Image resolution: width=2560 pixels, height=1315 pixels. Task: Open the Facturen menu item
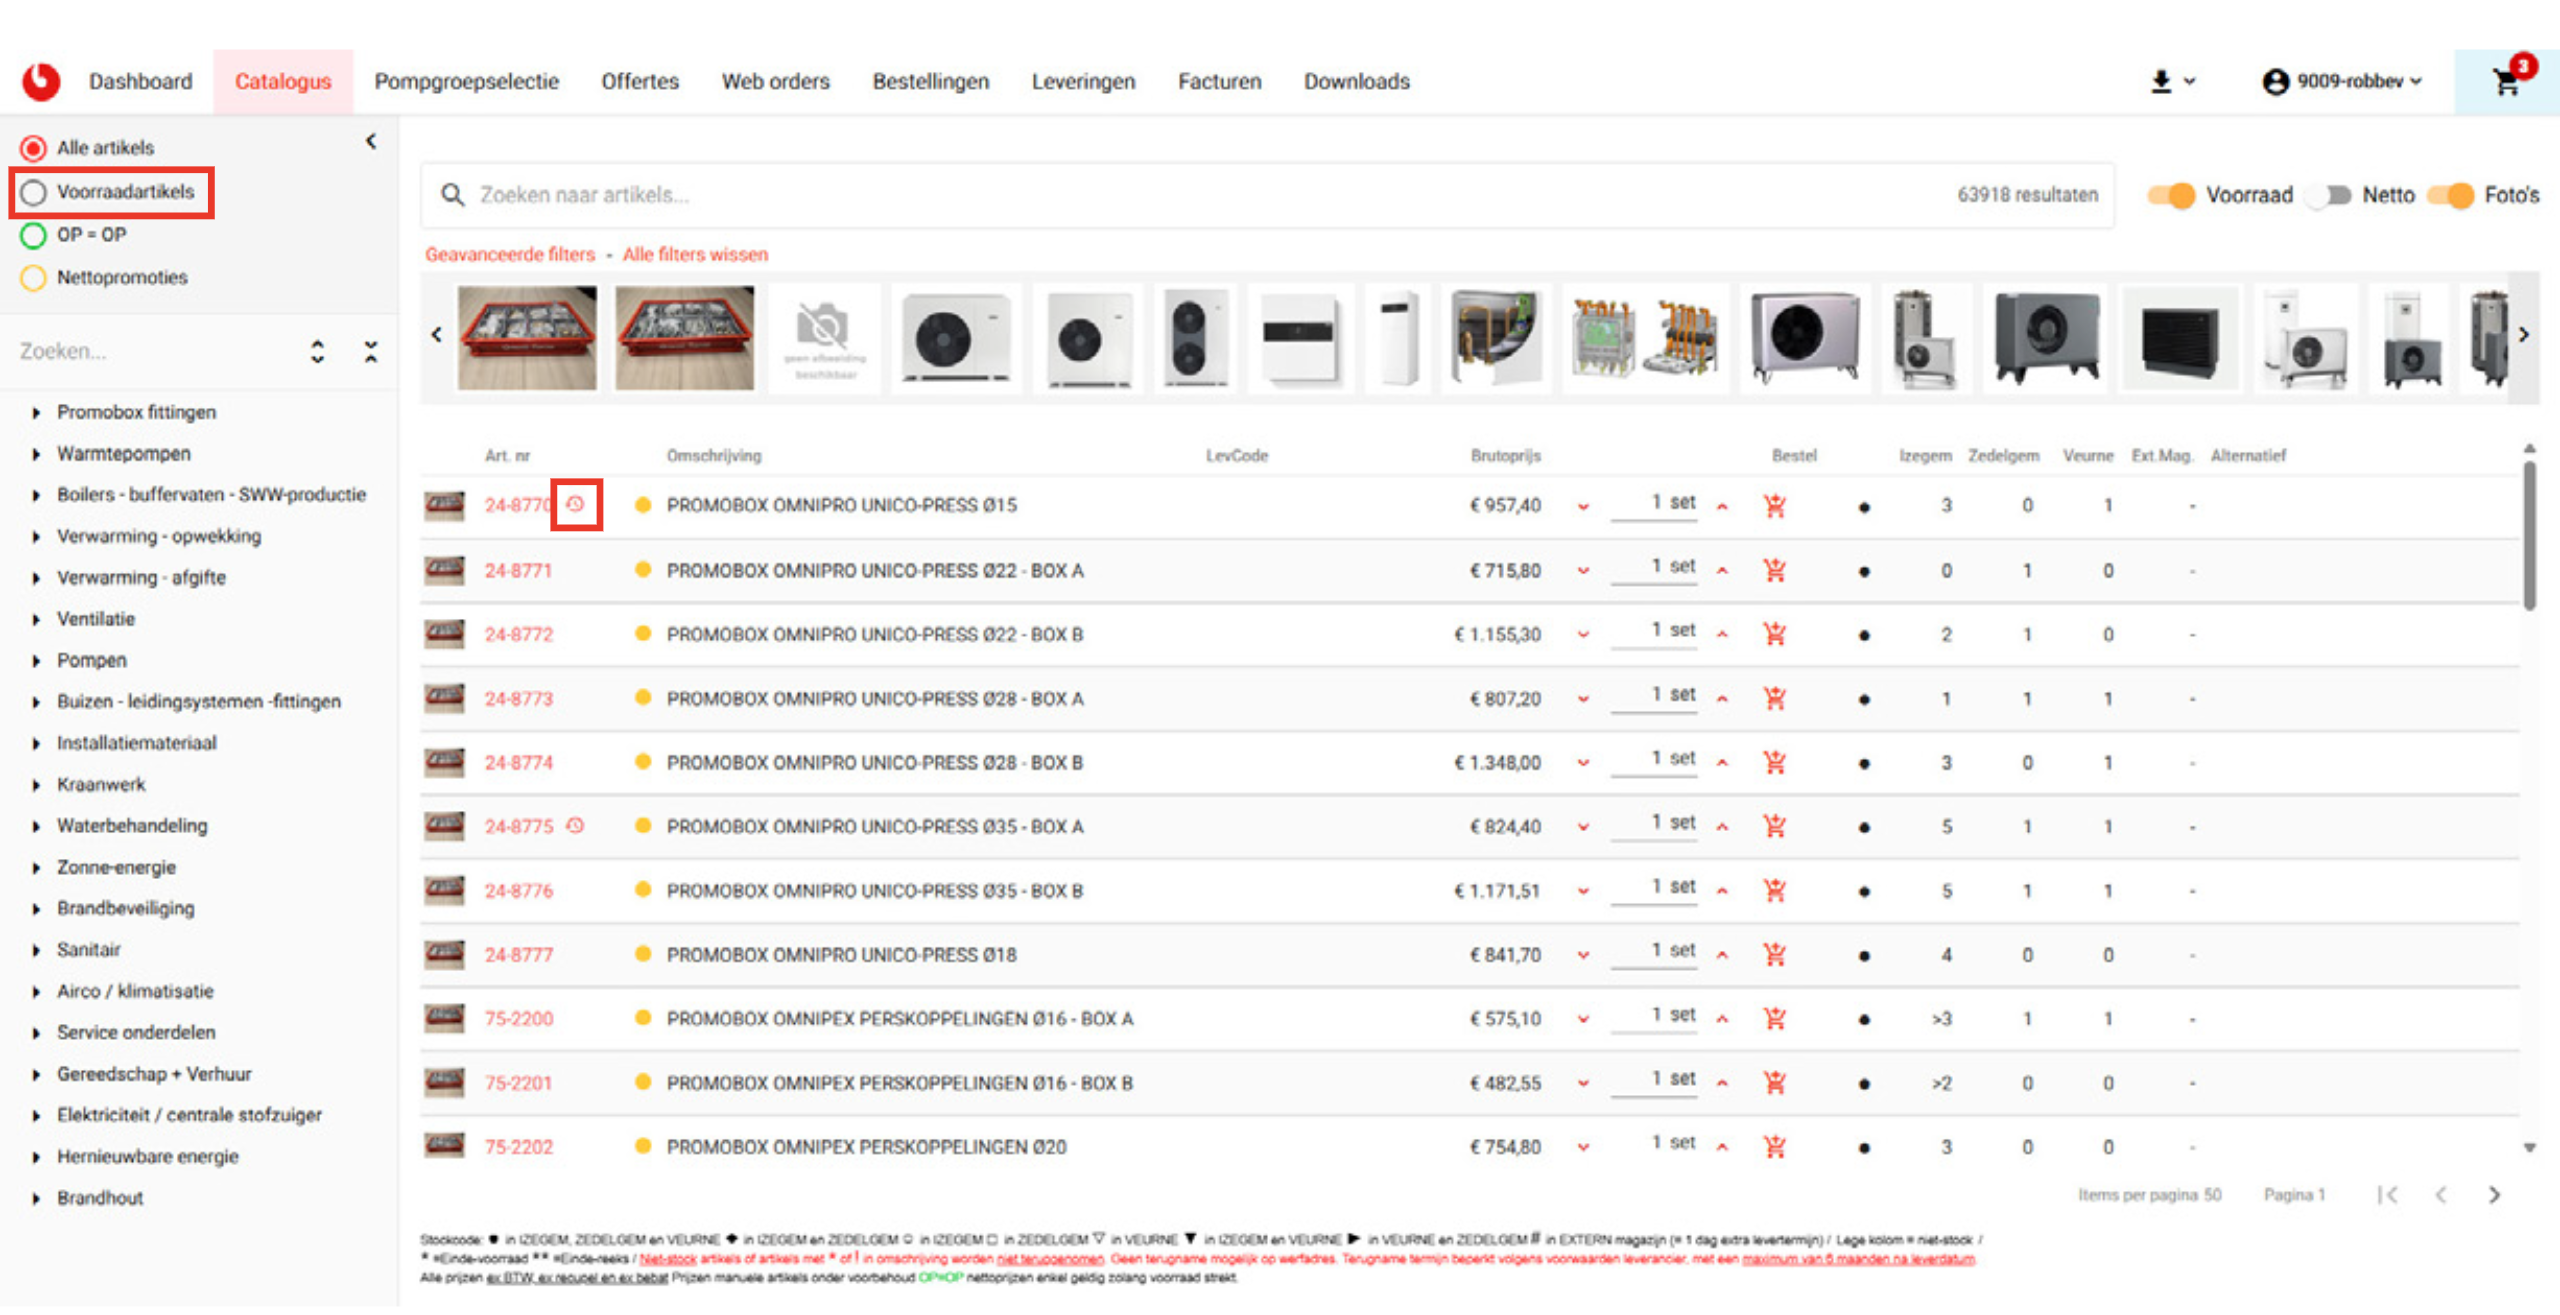1219,82
